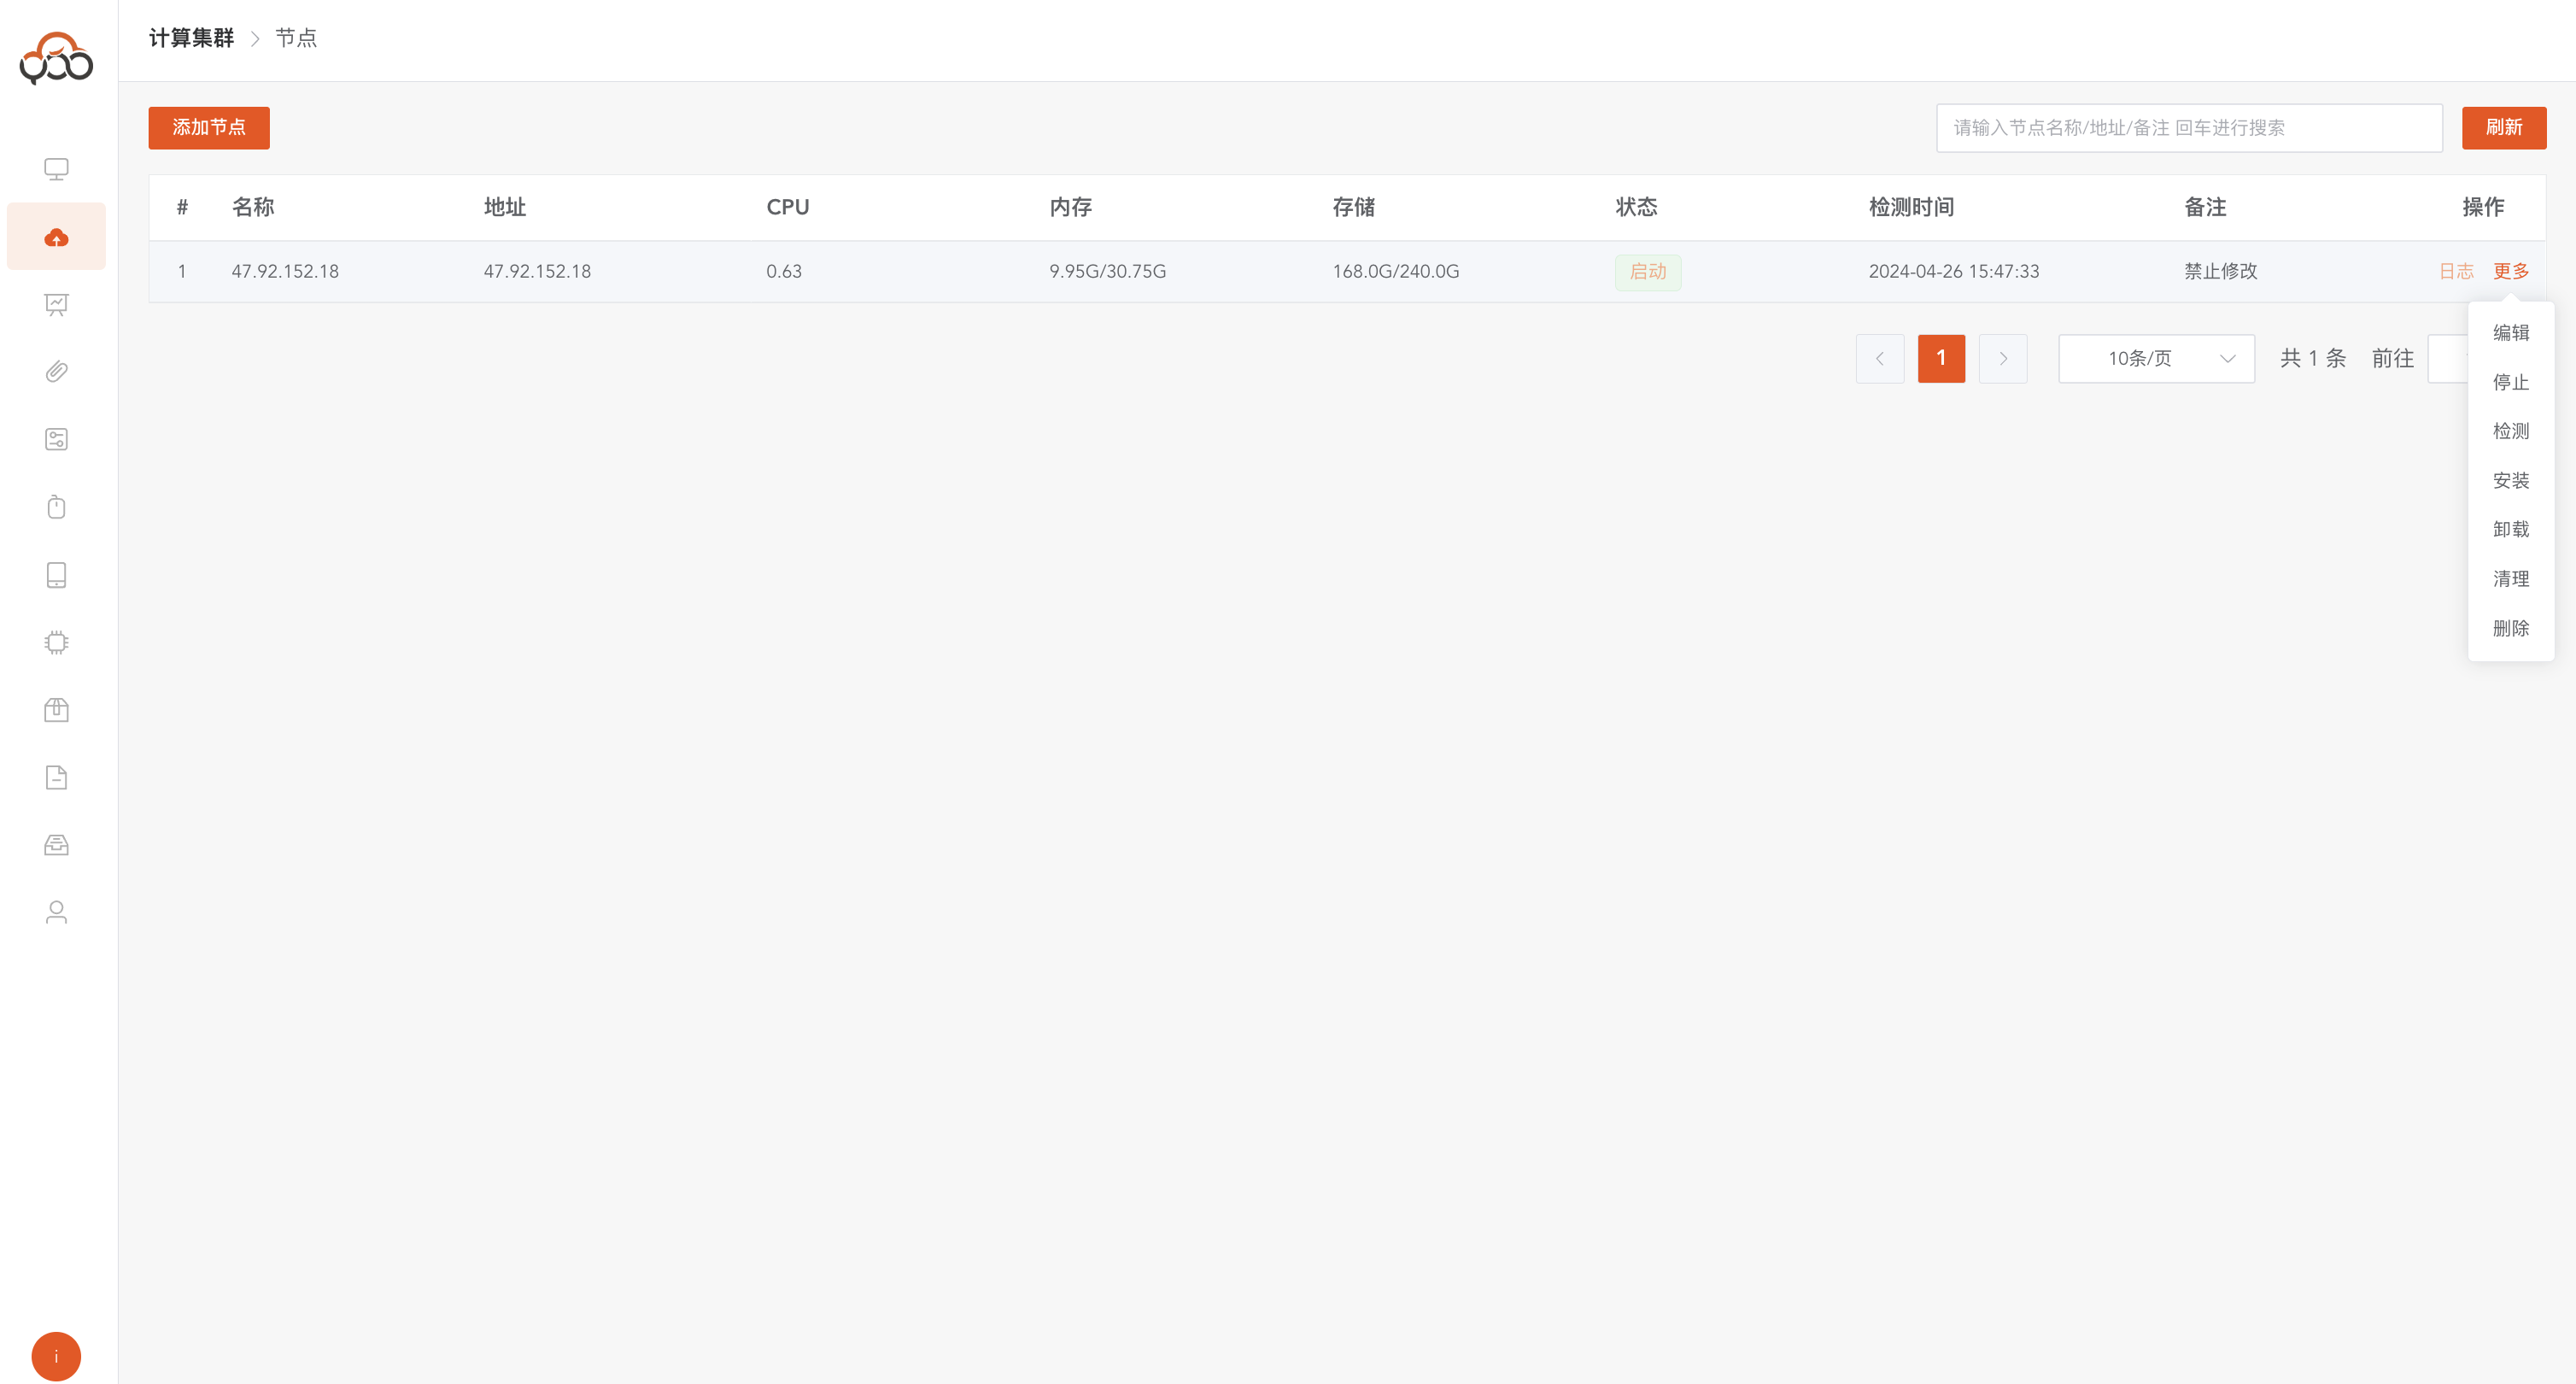
Task: Open the package box sidebar icon
Action: [x=56, y=710]
